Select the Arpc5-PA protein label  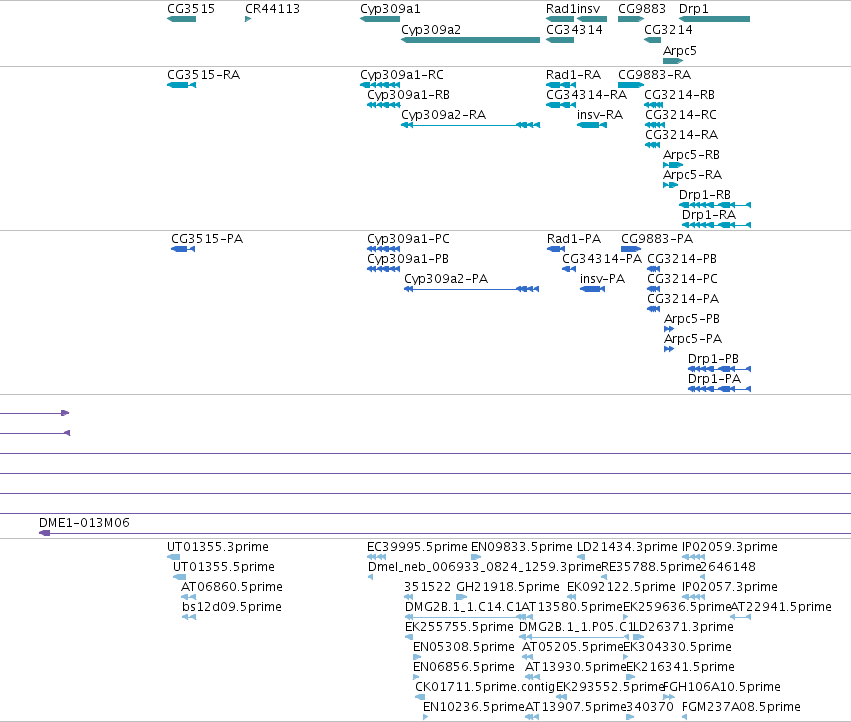[x=693, y=339]
